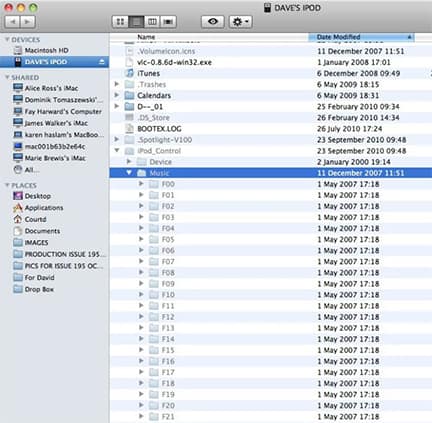The image size is (432, 423).
Task: Expand the D--_01 folder
Action: click(117, 106)
